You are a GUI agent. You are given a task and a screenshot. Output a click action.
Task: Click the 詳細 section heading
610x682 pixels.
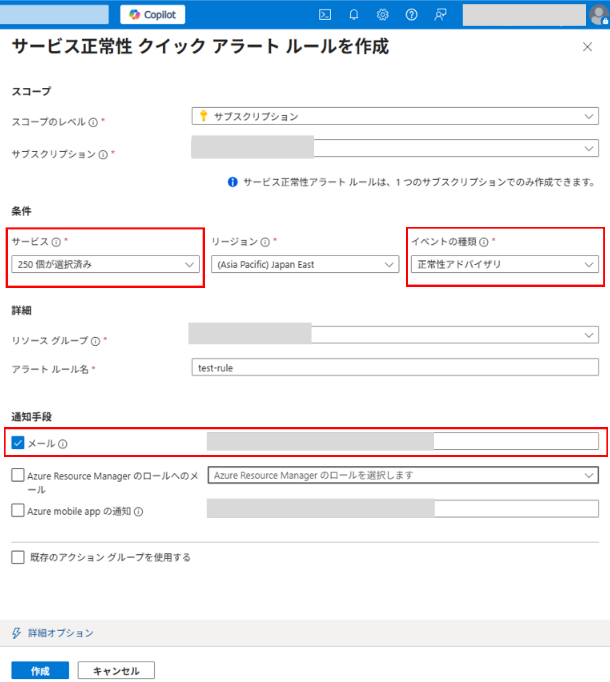21,311
